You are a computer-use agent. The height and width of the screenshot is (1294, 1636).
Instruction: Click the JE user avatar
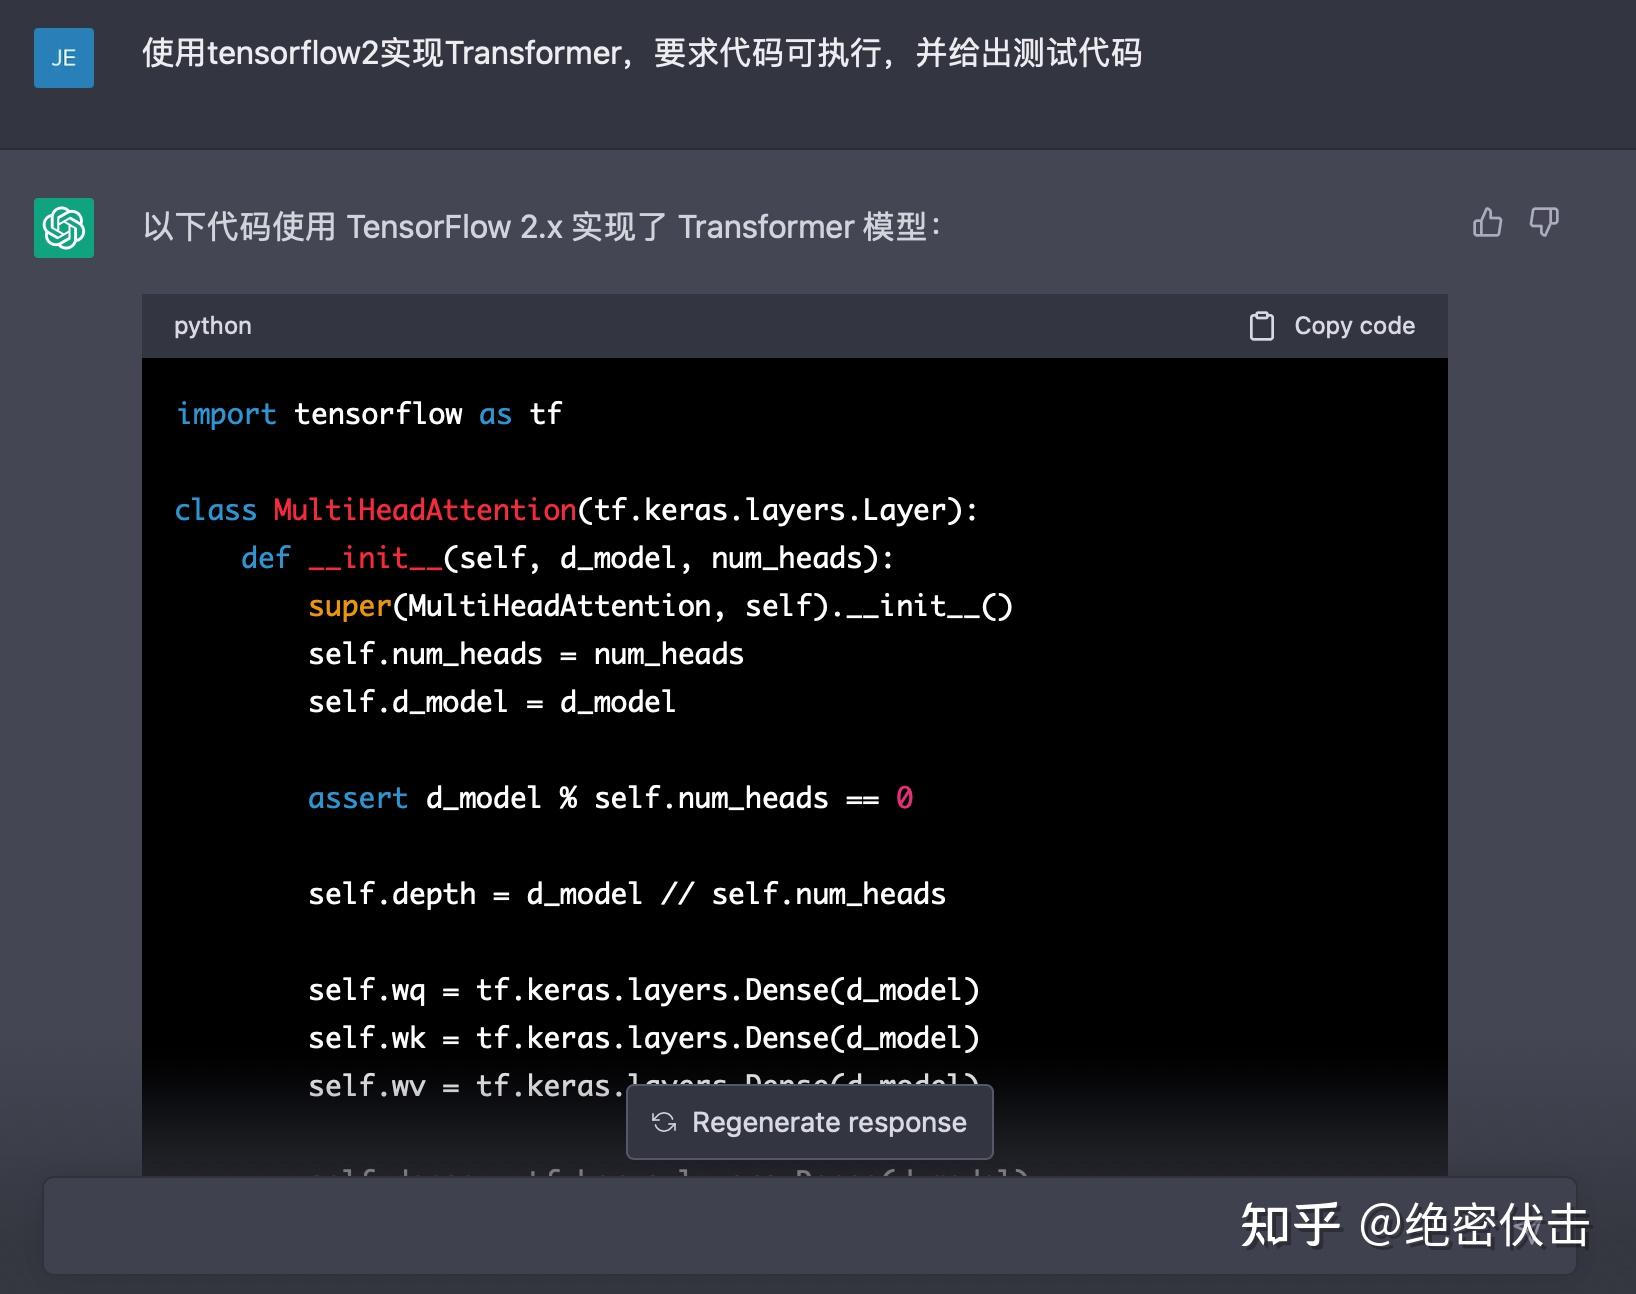[64, 58]
